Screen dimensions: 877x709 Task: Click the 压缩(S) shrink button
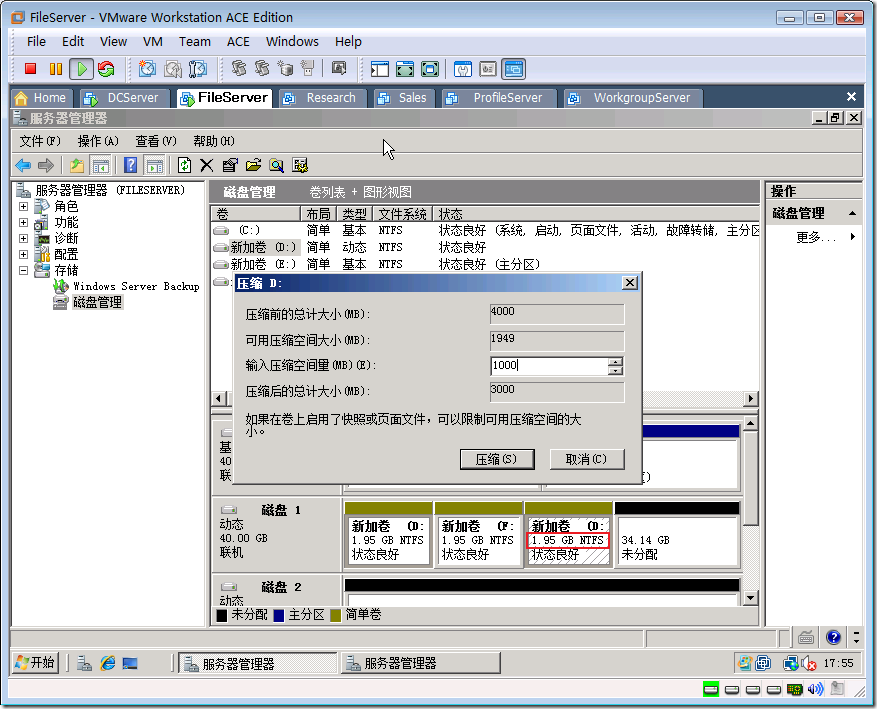click(497, 459)
